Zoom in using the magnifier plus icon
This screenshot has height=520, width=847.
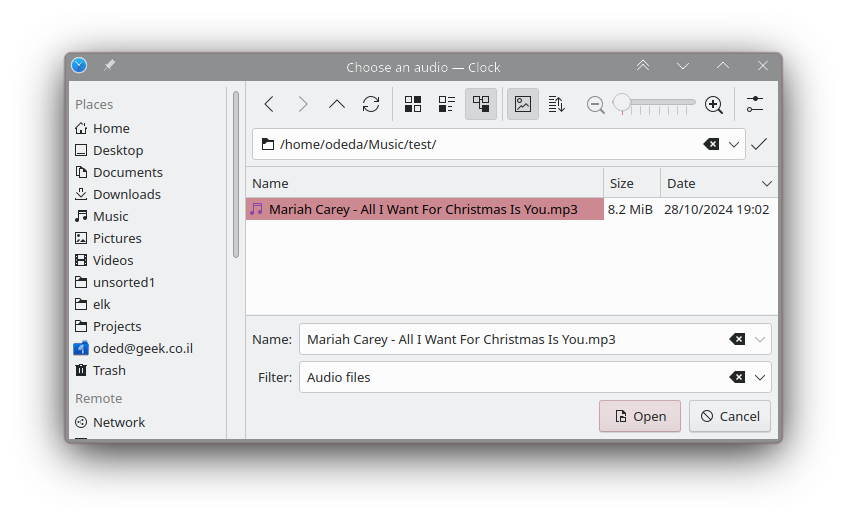tap(714, 104)
